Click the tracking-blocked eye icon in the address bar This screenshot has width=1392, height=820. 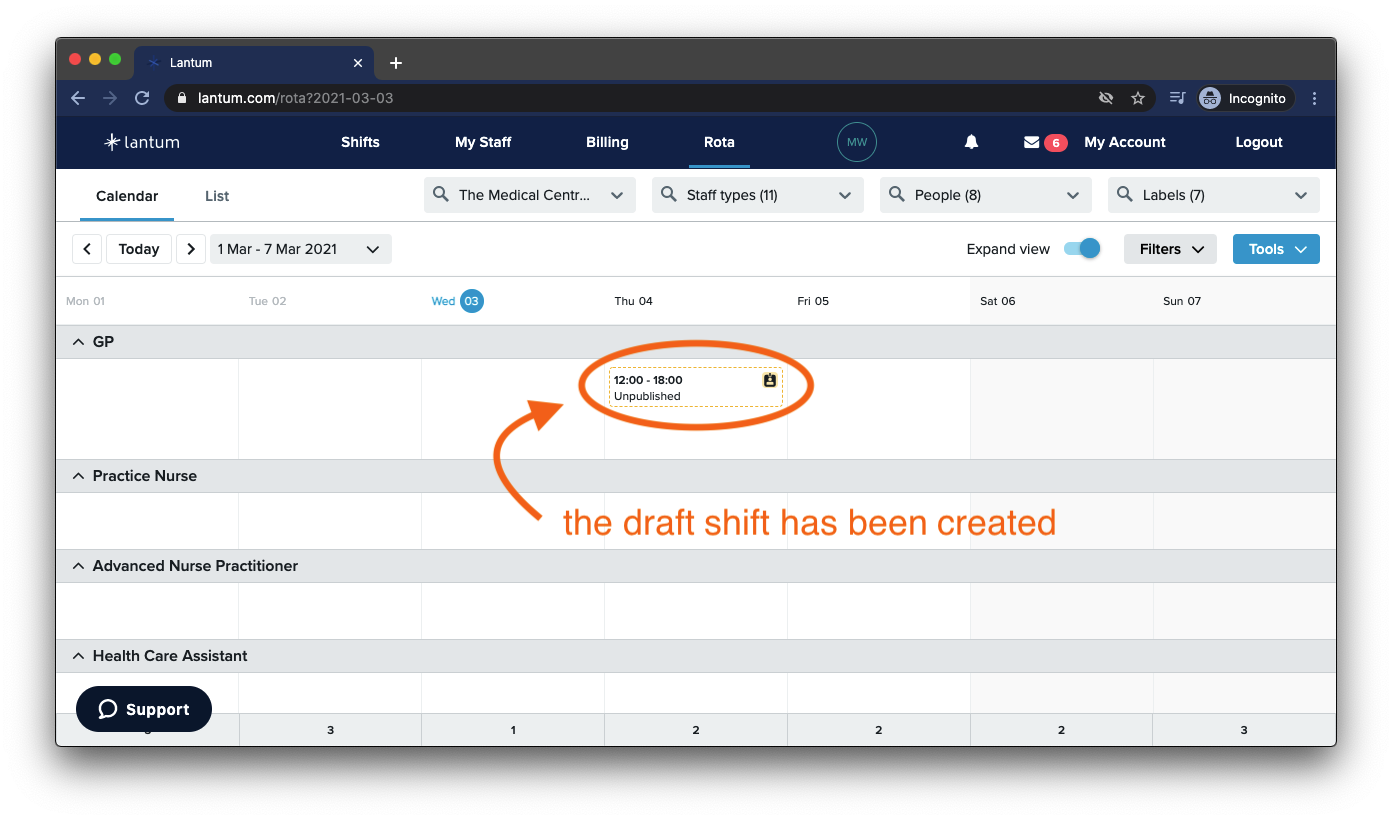(x=1106, y=98)
